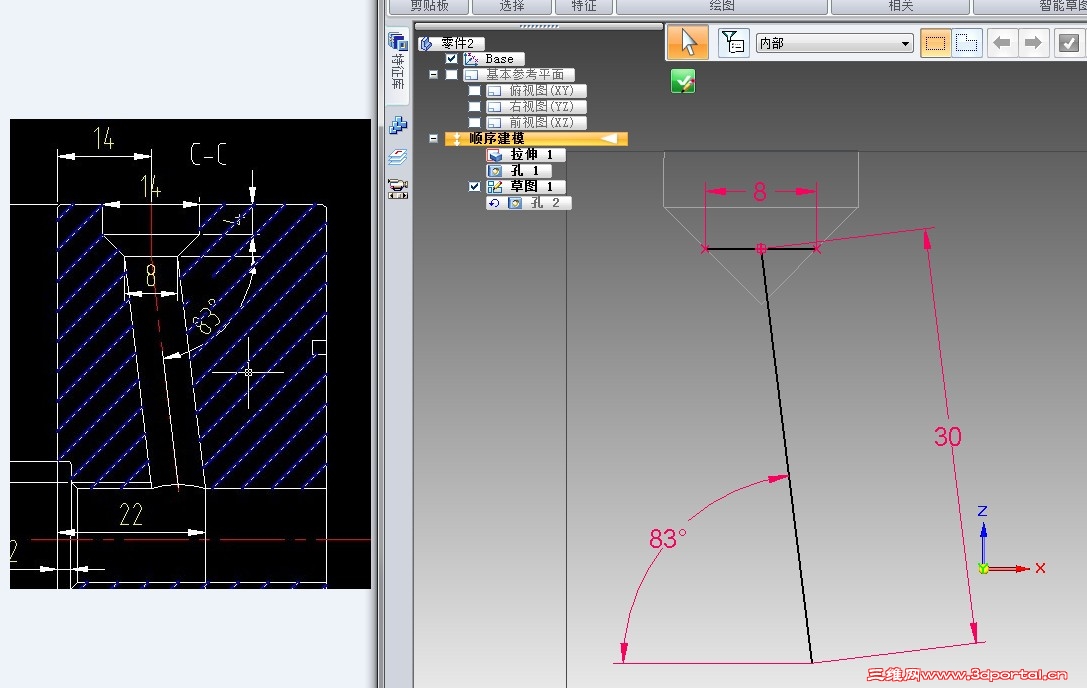Image resolution: width=1087 pixels, height=688 pixels.
Task: Toggle the 俯视图(XY) checkbox
Action: [474, 91]
